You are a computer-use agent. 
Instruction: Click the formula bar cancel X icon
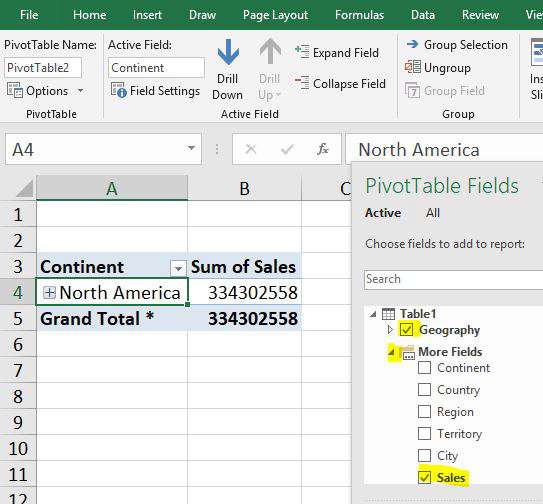251,149
